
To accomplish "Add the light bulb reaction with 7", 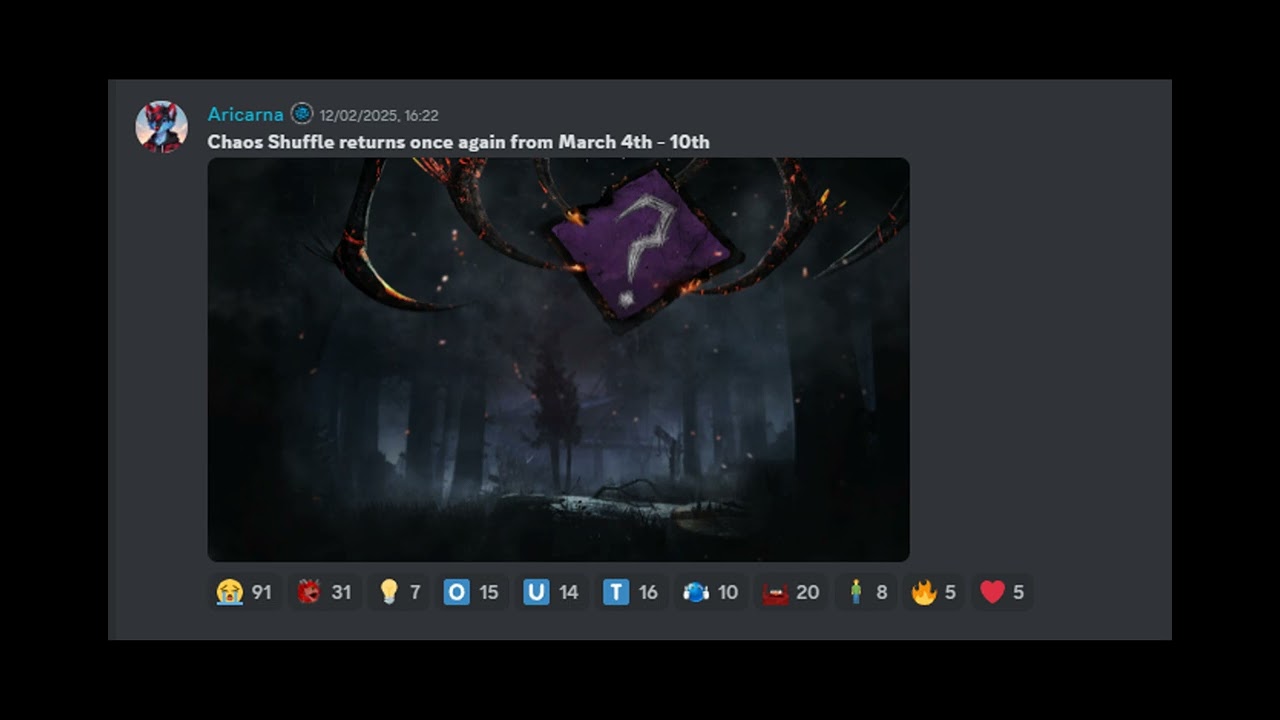I will (399, 592).
